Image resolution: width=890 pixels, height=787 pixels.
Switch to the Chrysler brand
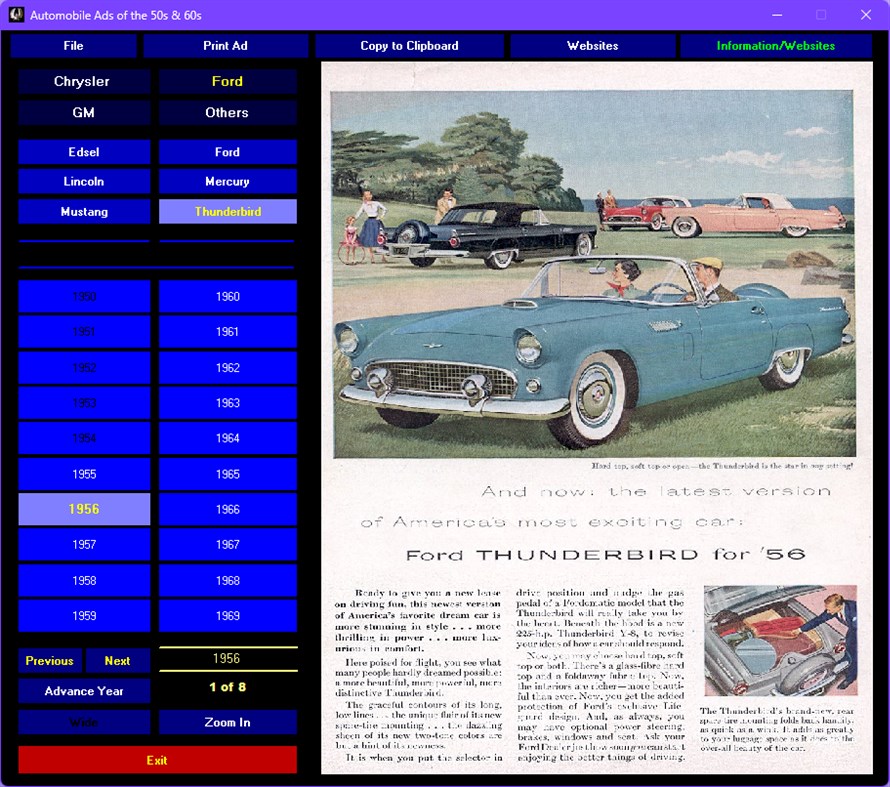(83, 81)
